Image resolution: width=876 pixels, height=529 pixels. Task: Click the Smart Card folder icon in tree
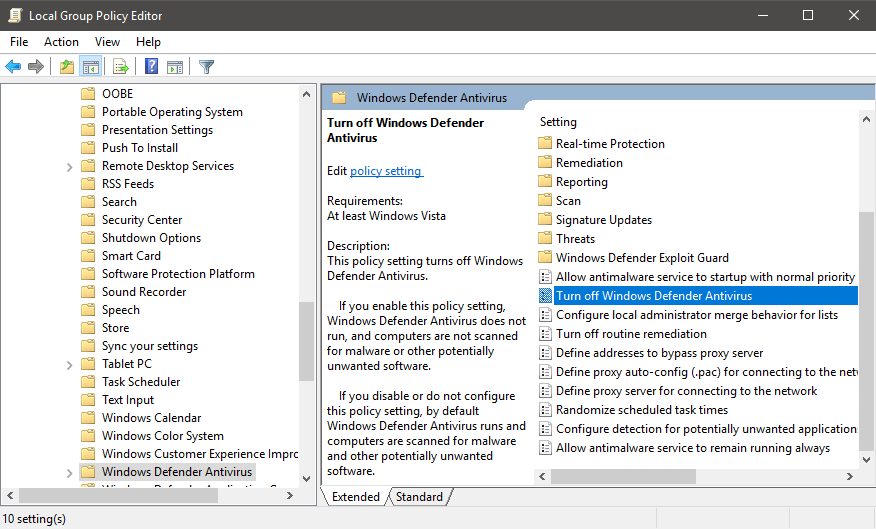coord(88,255)
